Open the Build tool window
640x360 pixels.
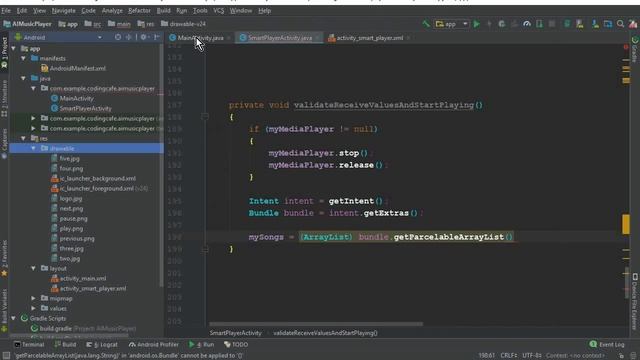65,344
